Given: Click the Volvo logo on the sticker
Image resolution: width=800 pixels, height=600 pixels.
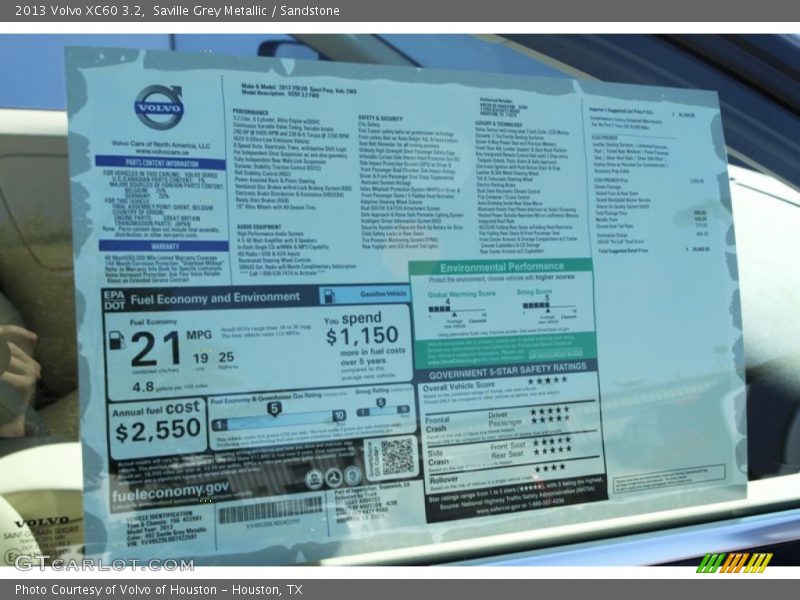Looking at the screenshot, I should coord(160,107).
